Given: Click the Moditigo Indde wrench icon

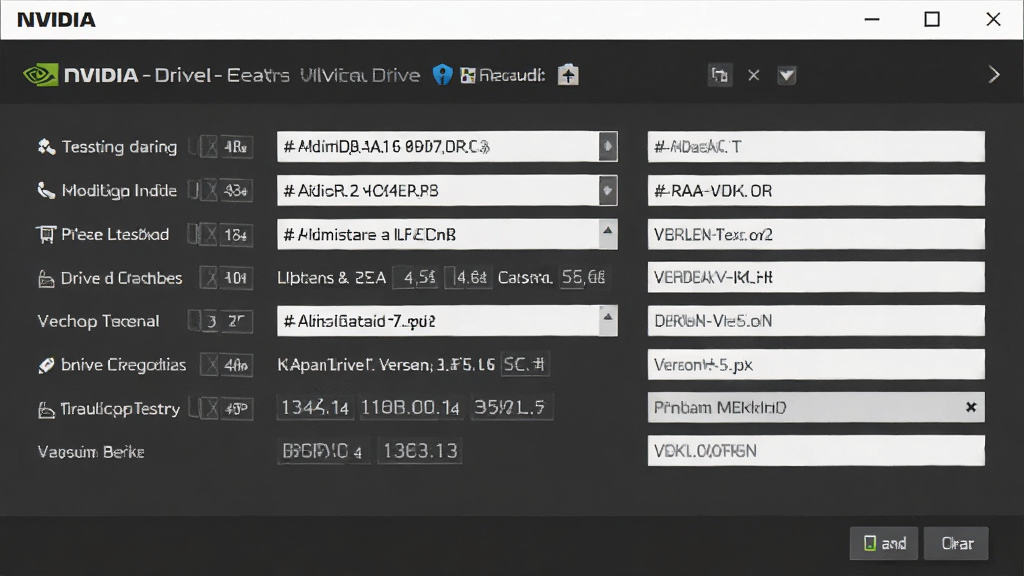Looking at the screenshot, I should [46, 191].
